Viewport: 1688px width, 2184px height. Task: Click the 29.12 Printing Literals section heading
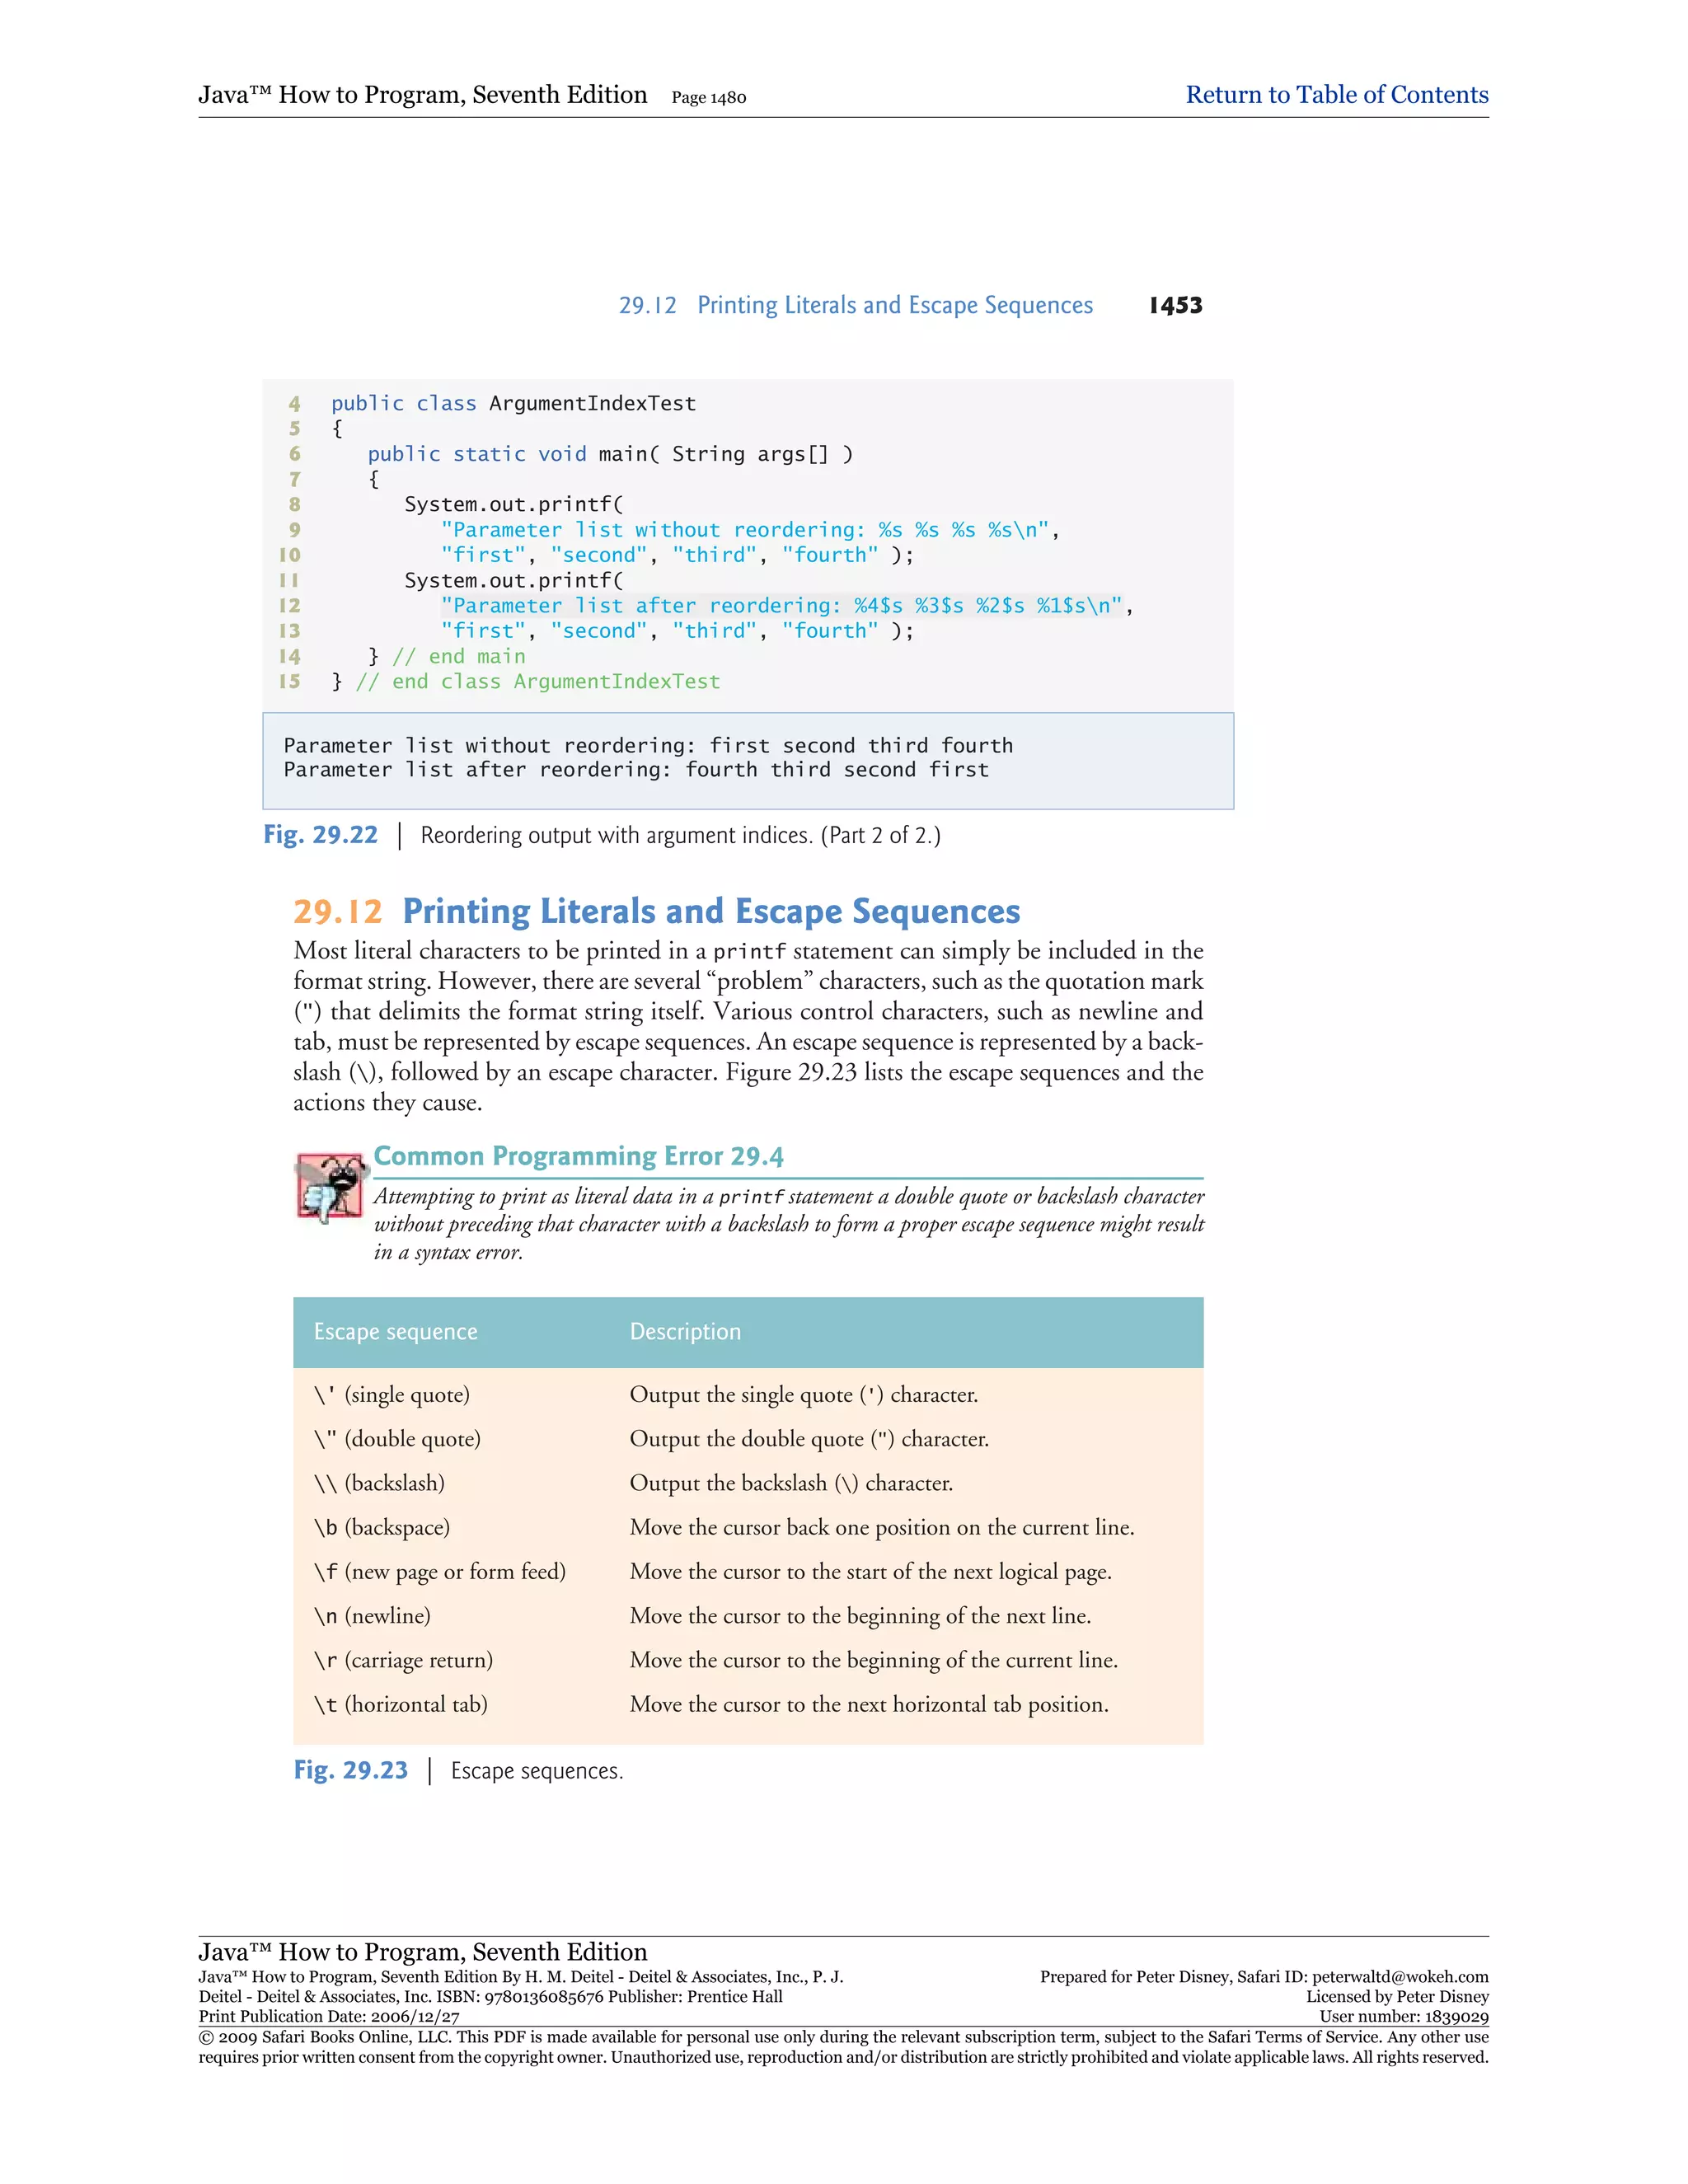click(656, 911)
